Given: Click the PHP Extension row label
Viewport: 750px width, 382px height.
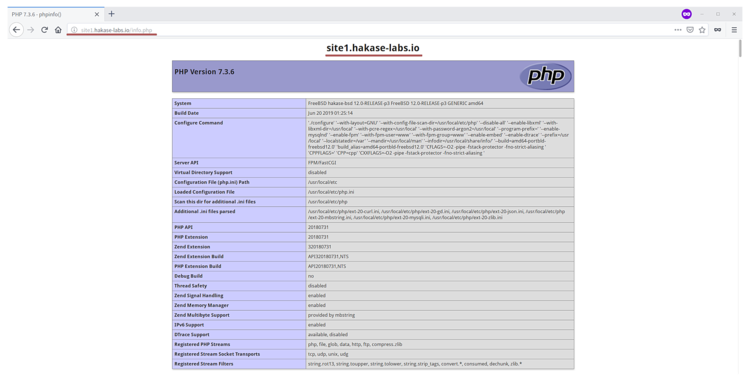Looking at the screenshot, I should tap(191, 237).
